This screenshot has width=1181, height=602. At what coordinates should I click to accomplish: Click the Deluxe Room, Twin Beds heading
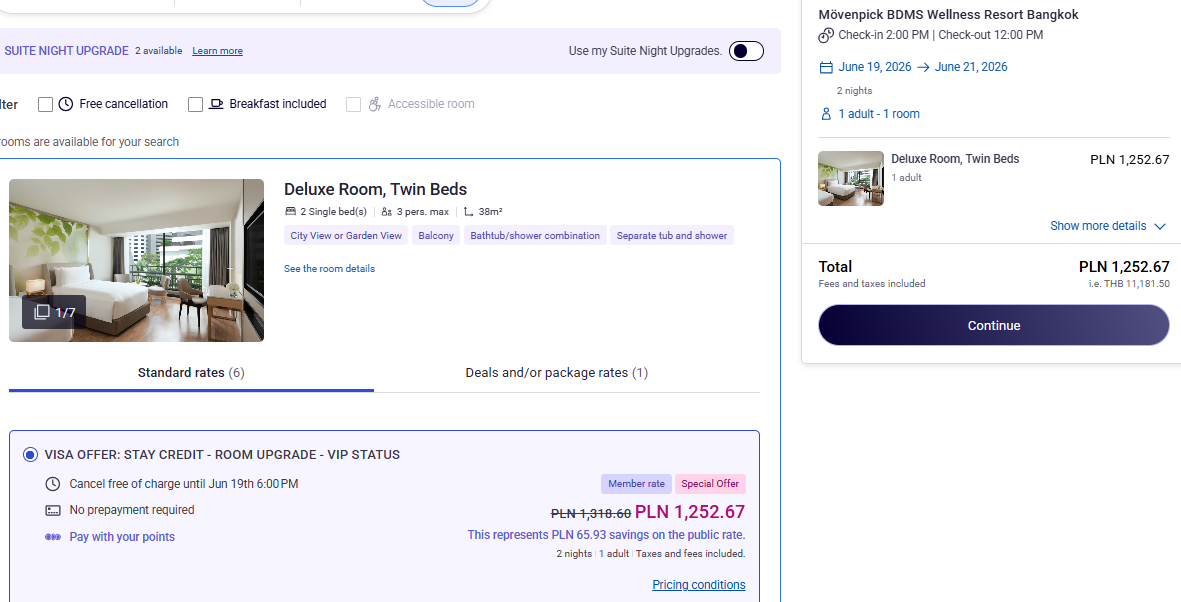(x=375, y=189)
